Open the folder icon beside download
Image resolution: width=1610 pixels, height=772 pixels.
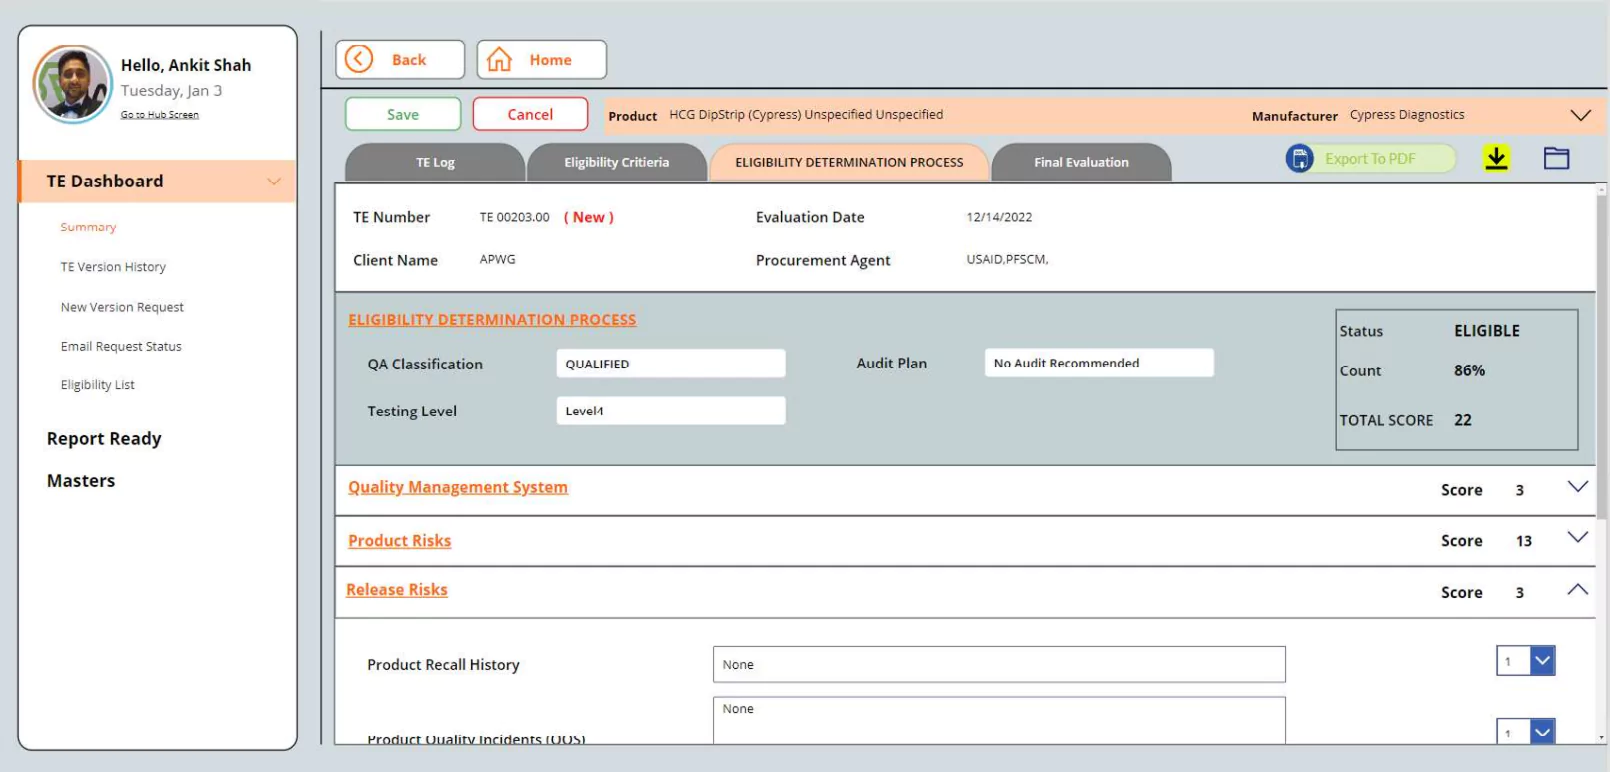pyautogui.click(x=1556, y=158)
